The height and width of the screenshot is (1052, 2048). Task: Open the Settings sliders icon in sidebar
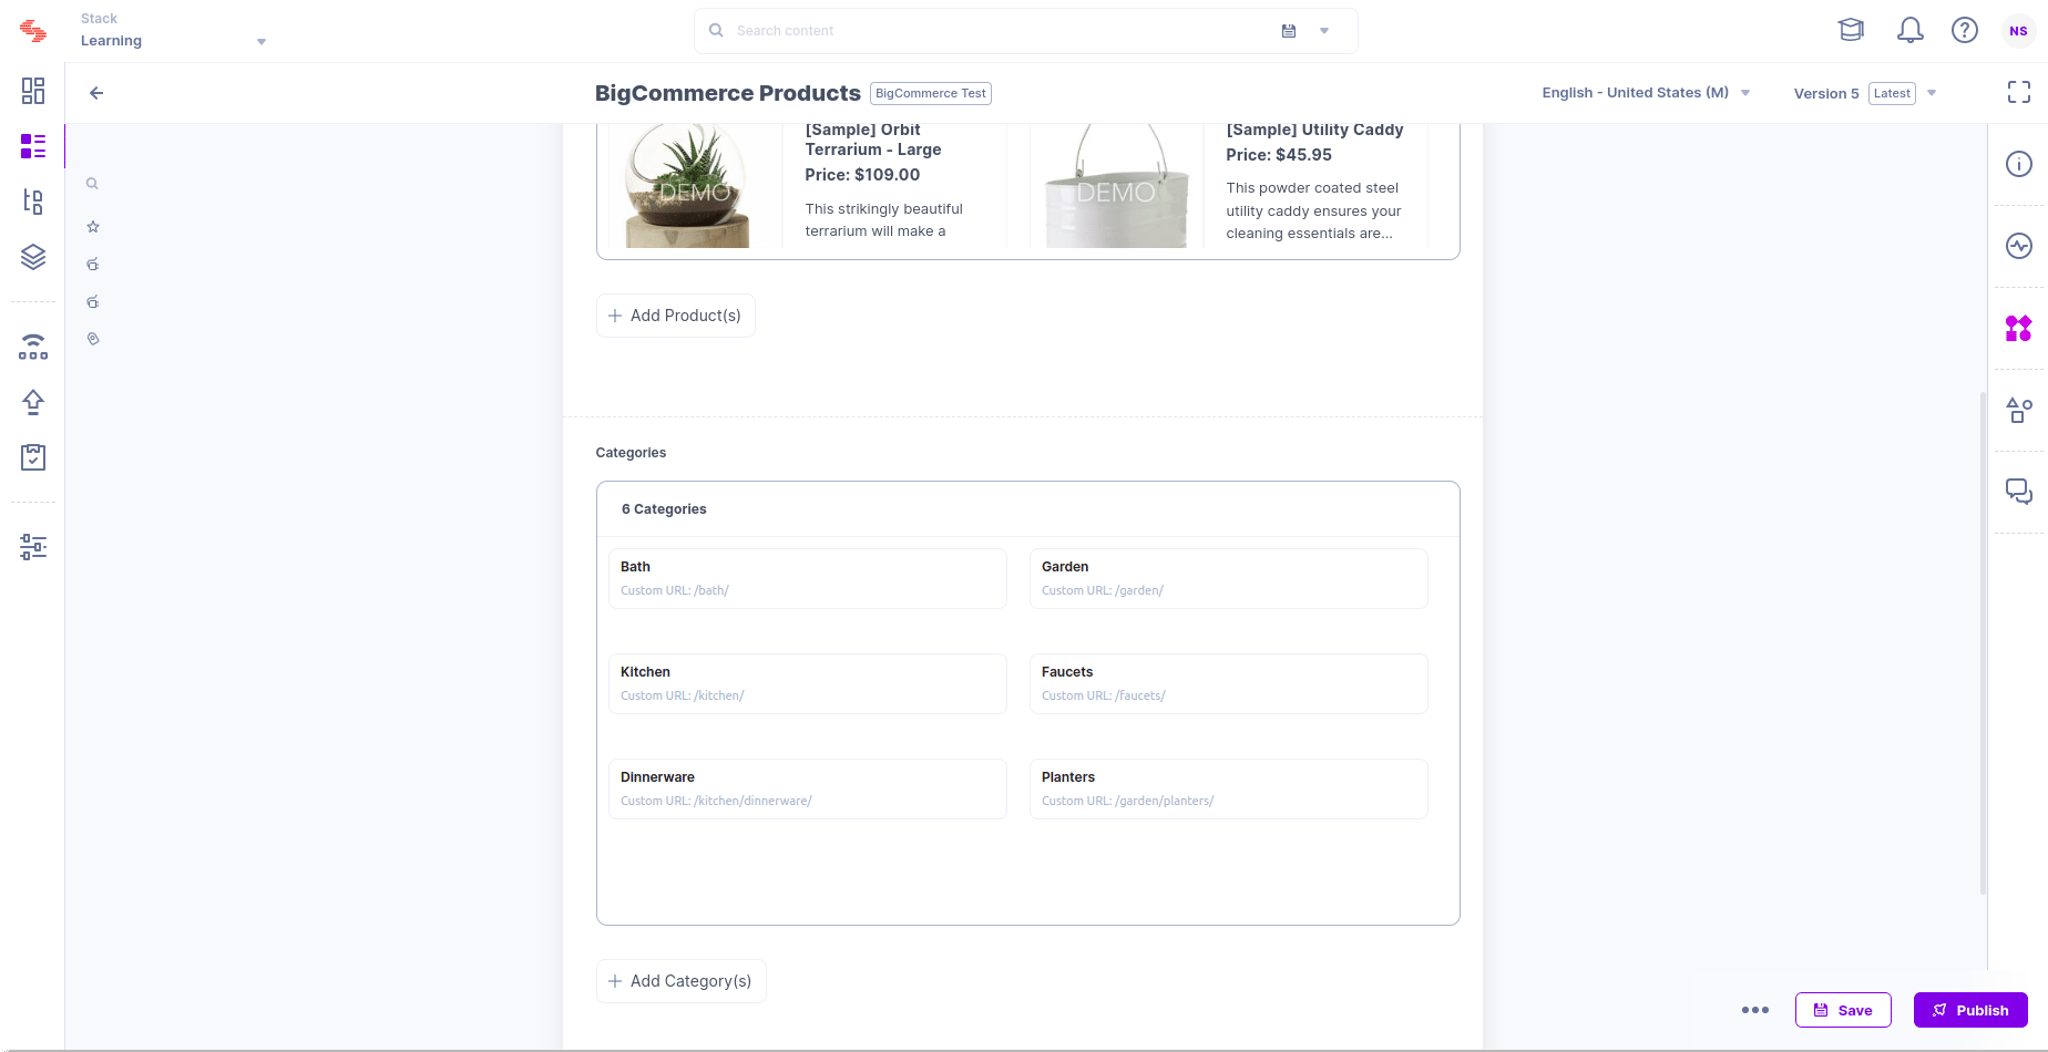pos(33,547)
